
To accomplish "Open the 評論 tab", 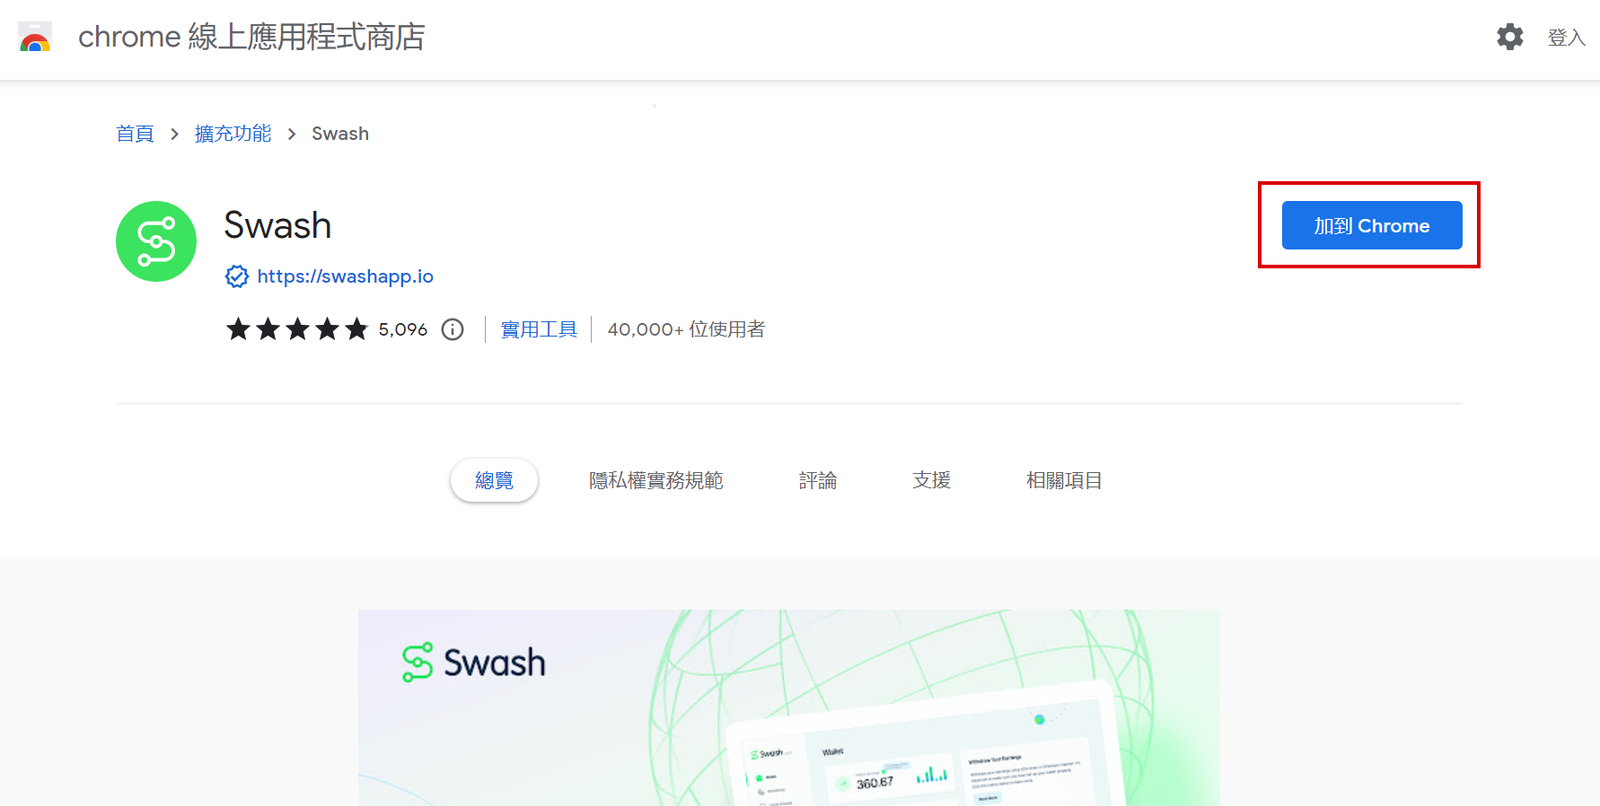I will coord(817,481).
